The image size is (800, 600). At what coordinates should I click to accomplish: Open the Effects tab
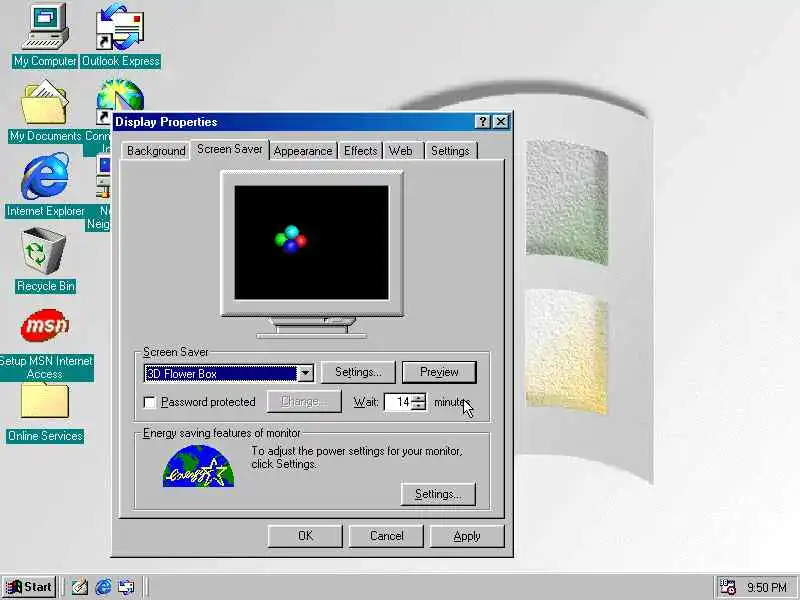pos(360,151)
